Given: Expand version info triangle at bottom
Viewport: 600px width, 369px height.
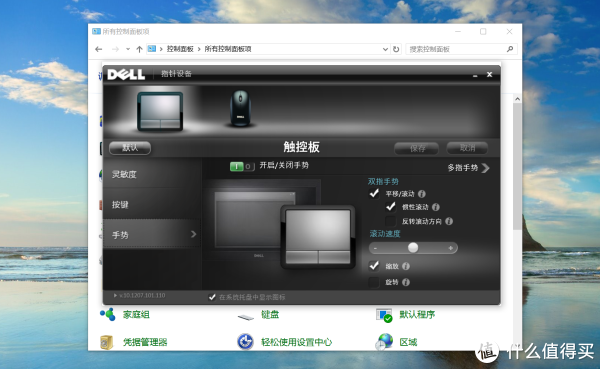Looking at the screenshot, I should tap(115, 296).
